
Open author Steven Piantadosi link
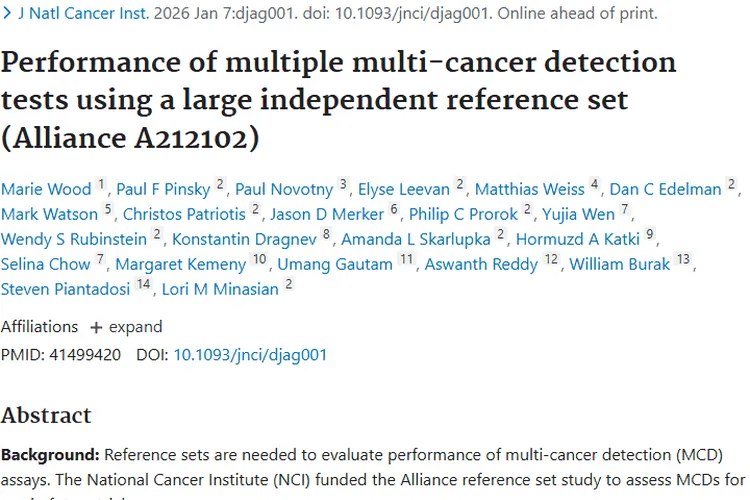click(65, 289)
